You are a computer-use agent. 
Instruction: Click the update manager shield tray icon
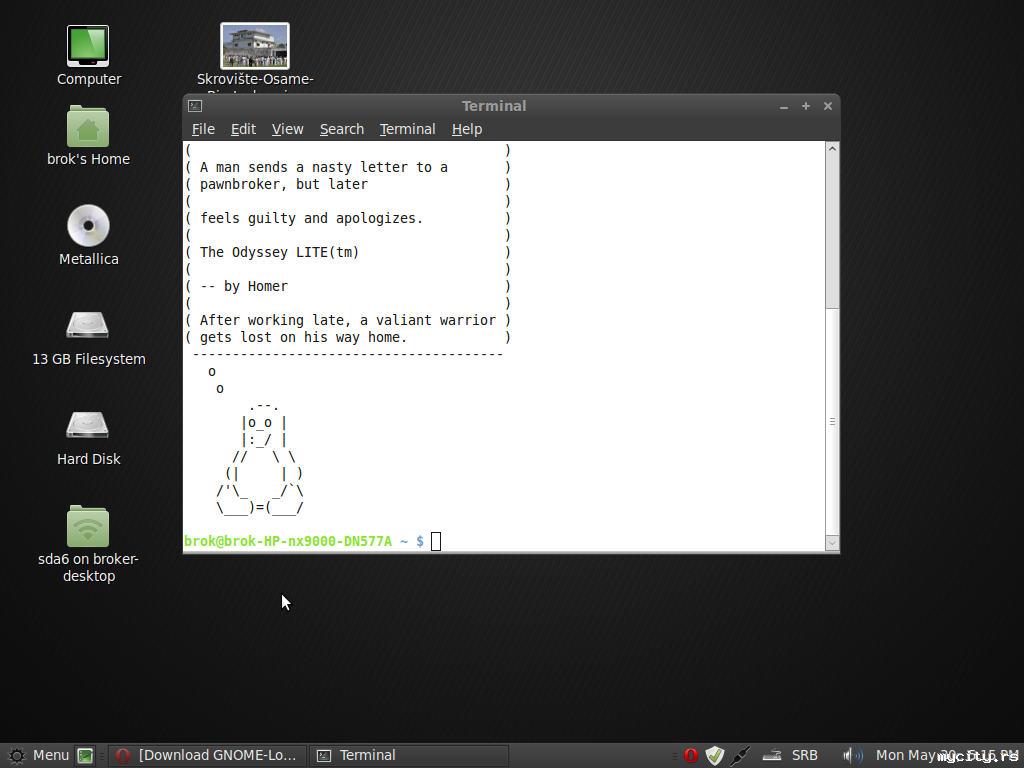715,756
